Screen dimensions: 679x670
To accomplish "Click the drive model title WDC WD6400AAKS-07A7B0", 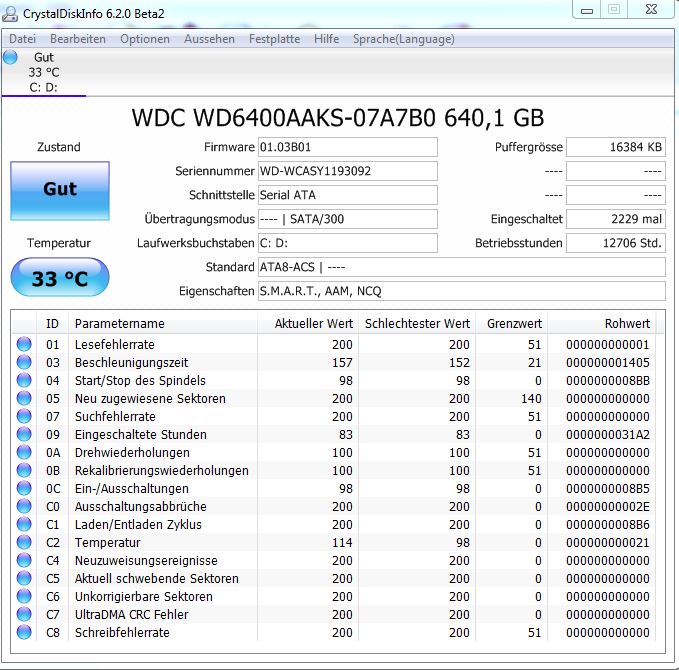I will pos(283,118).
